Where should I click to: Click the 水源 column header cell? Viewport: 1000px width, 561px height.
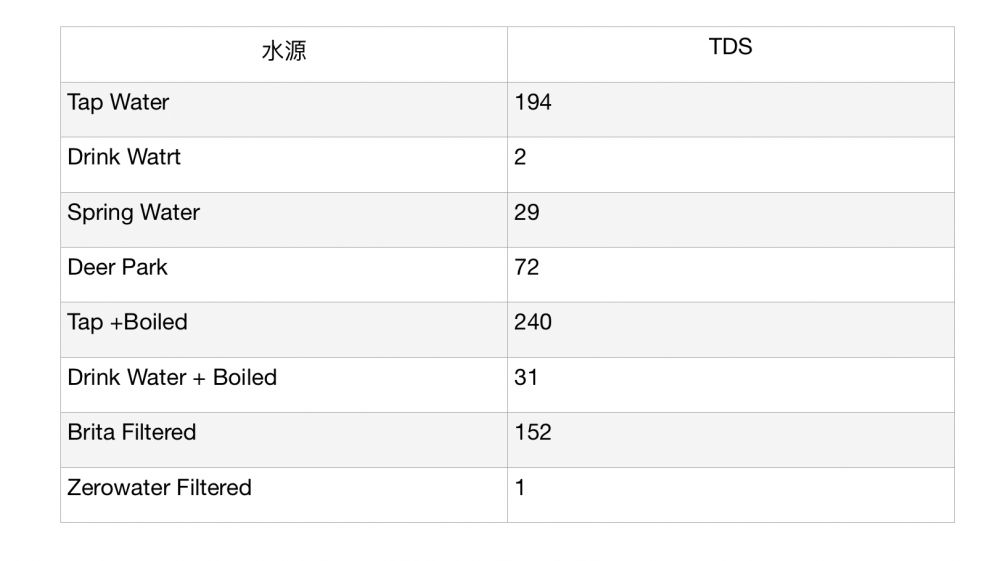pos(284,52)
